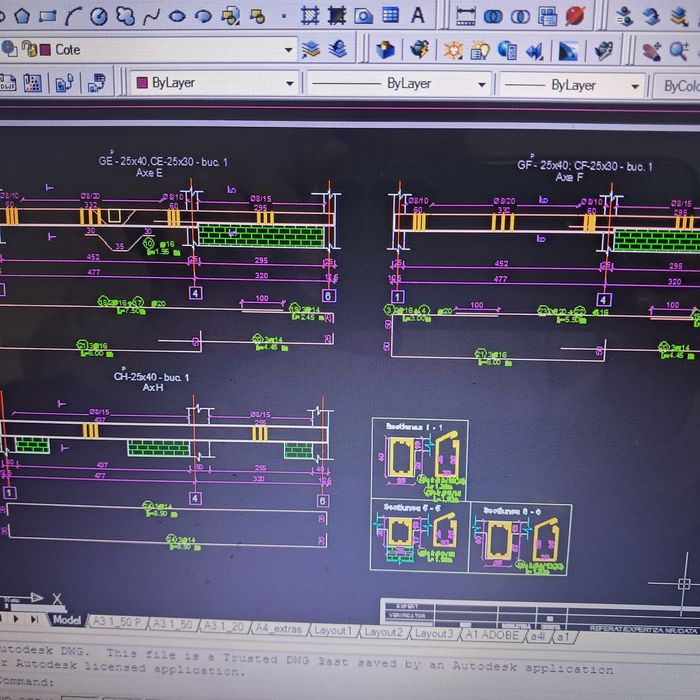Click the Layer Previous icon
The height and width of the screenshot is (700, 700).
338,48
